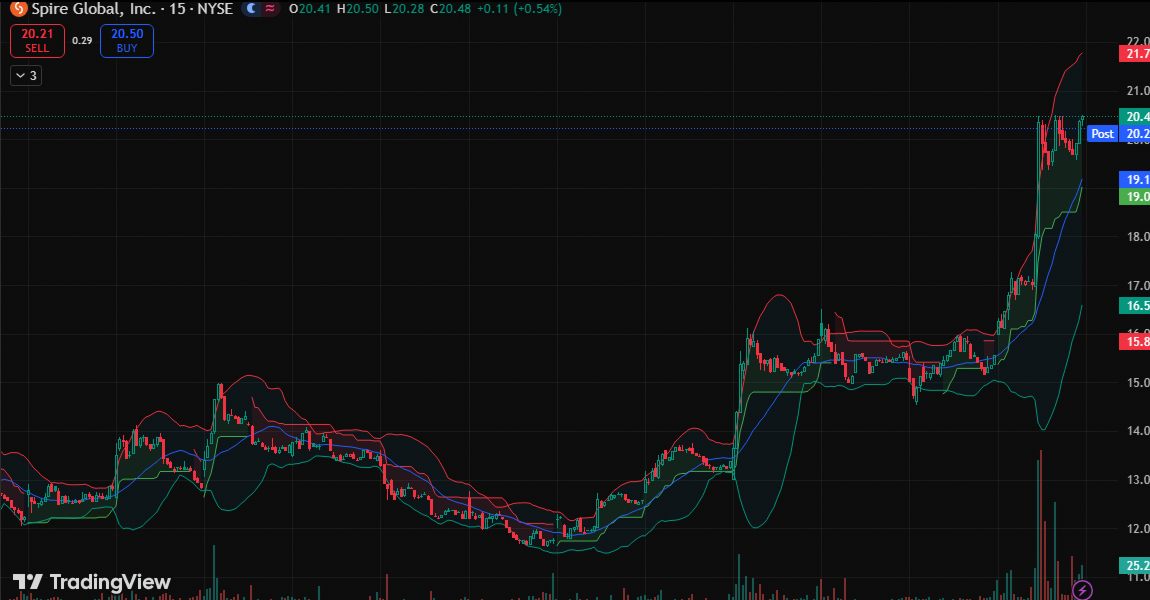The width and height of the screenshot is (1150, 600).
Task: Expand the collapsed indicators legend showing 3
Action: pos(26,76)
